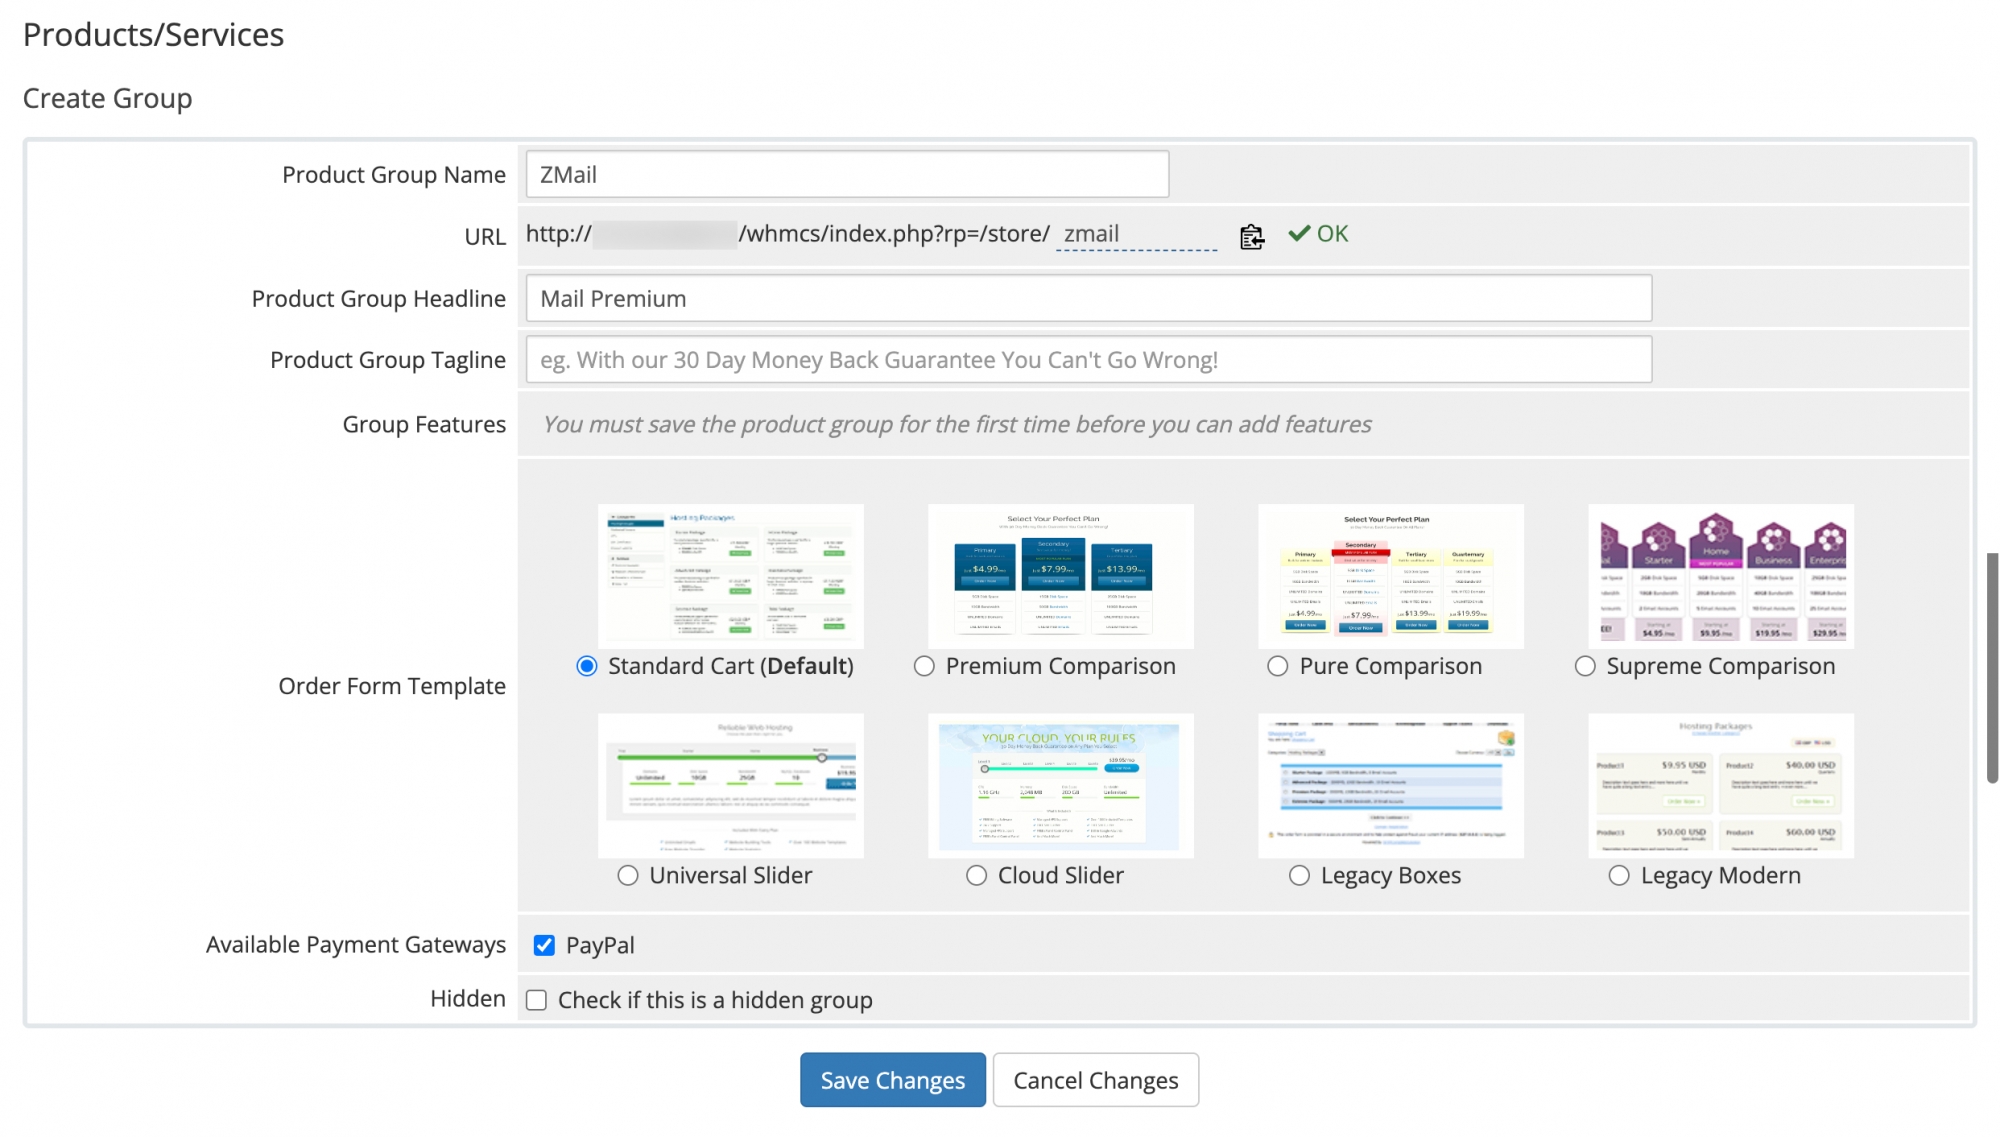Click the Create Group section header

pyautogui.click(x=107, y=97)
